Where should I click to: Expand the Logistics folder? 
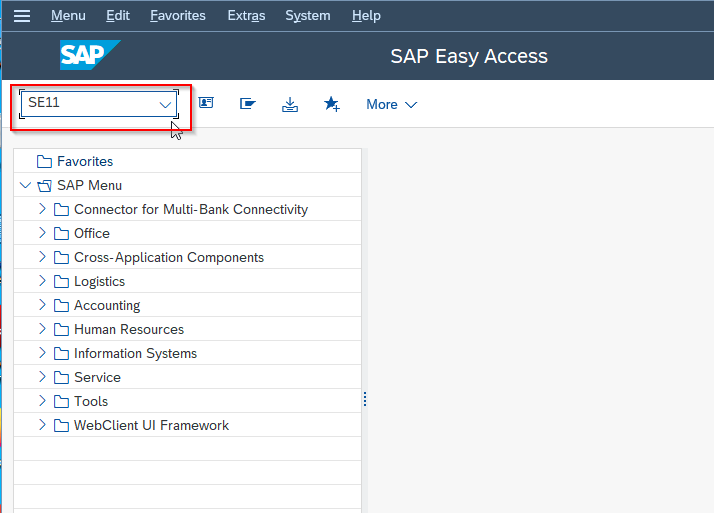click(42, 281)
